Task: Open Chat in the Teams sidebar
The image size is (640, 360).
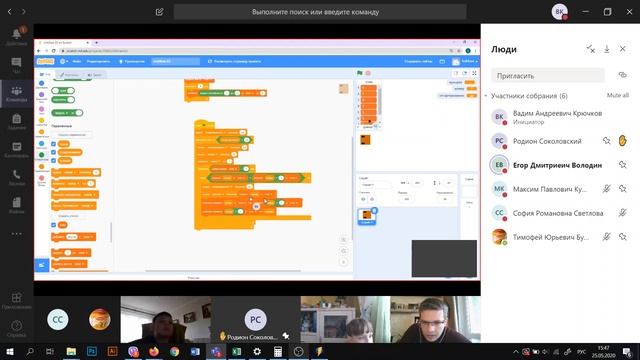Action: [16, 65]
